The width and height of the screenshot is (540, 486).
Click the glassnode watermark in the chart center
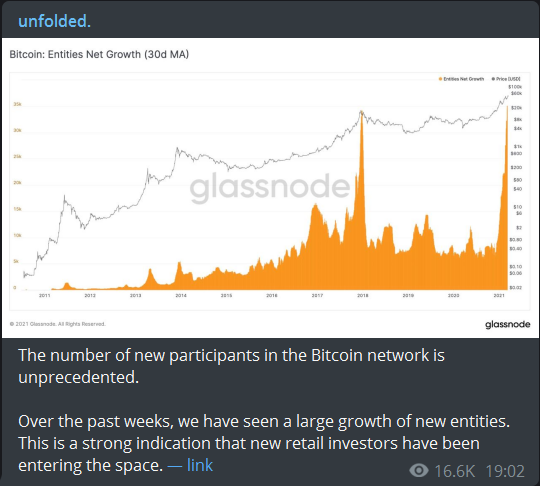coord(270,187)
